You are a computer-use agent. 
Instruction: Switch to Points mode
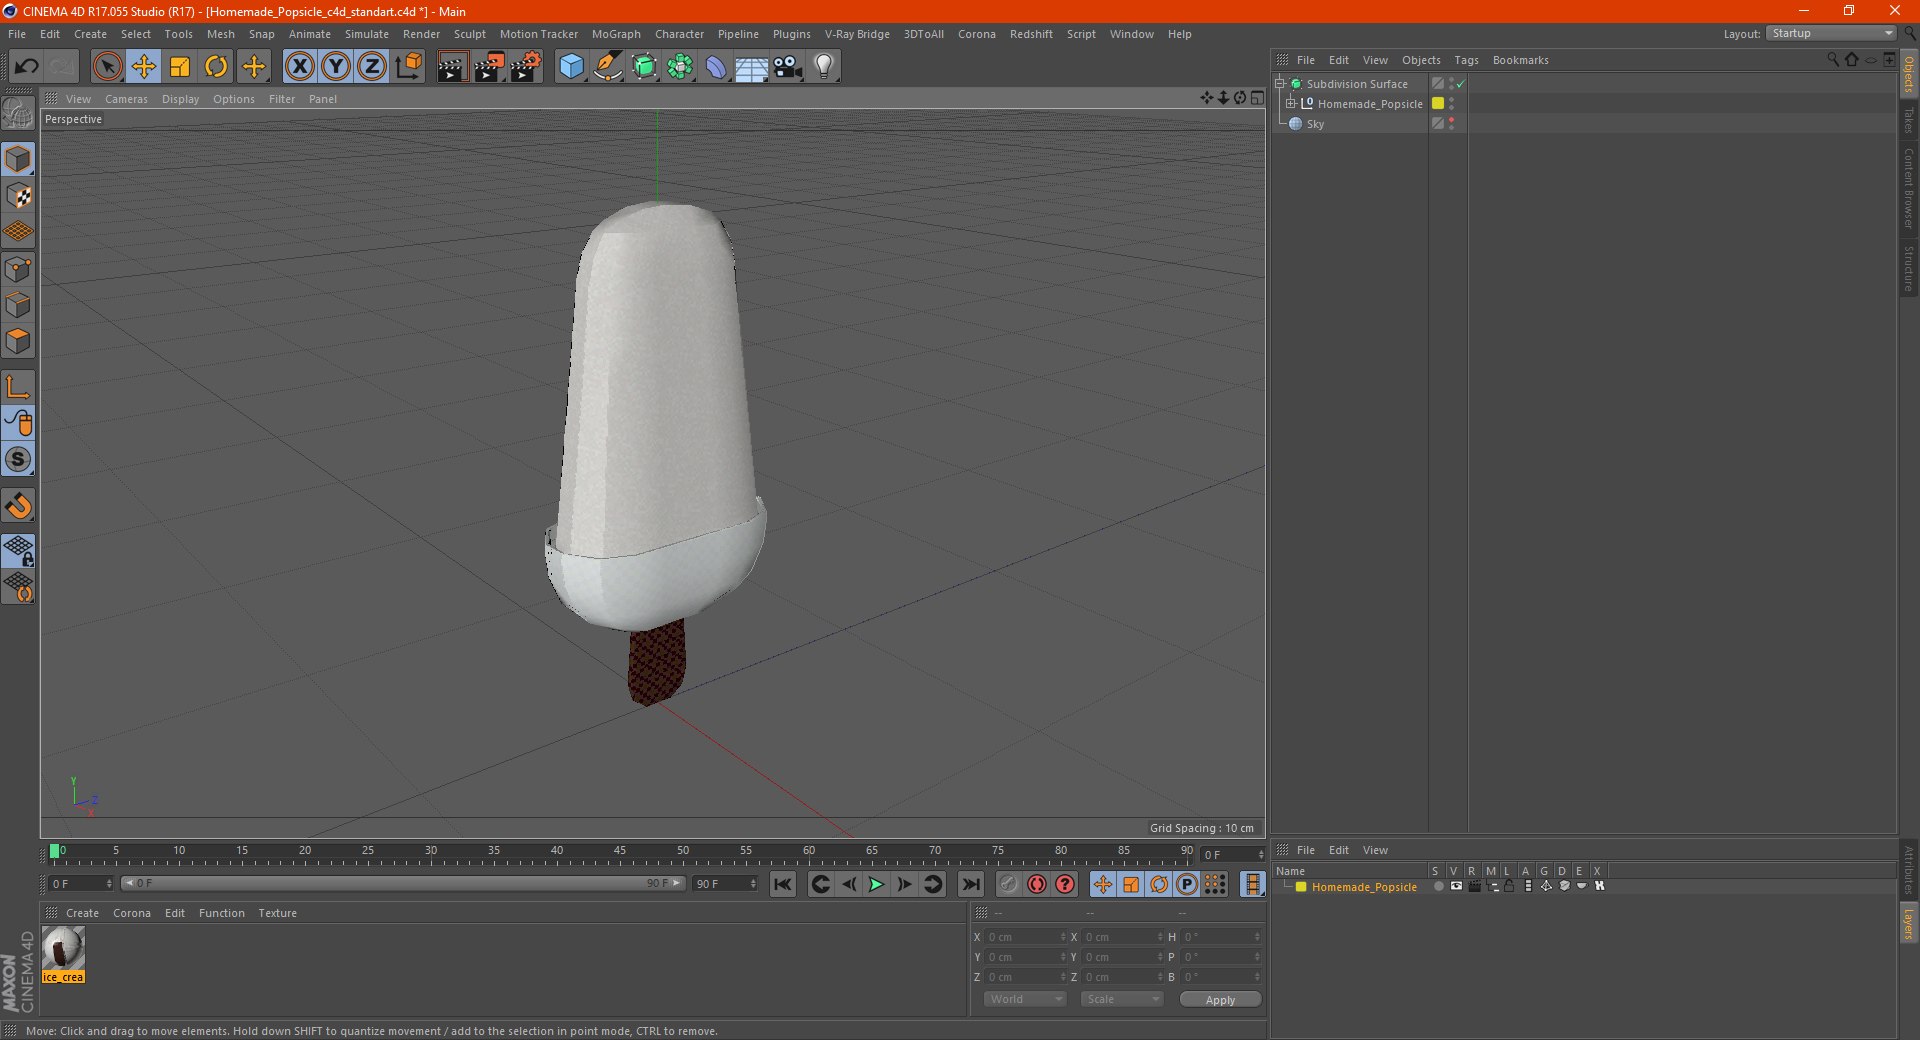tap(18, 269)
